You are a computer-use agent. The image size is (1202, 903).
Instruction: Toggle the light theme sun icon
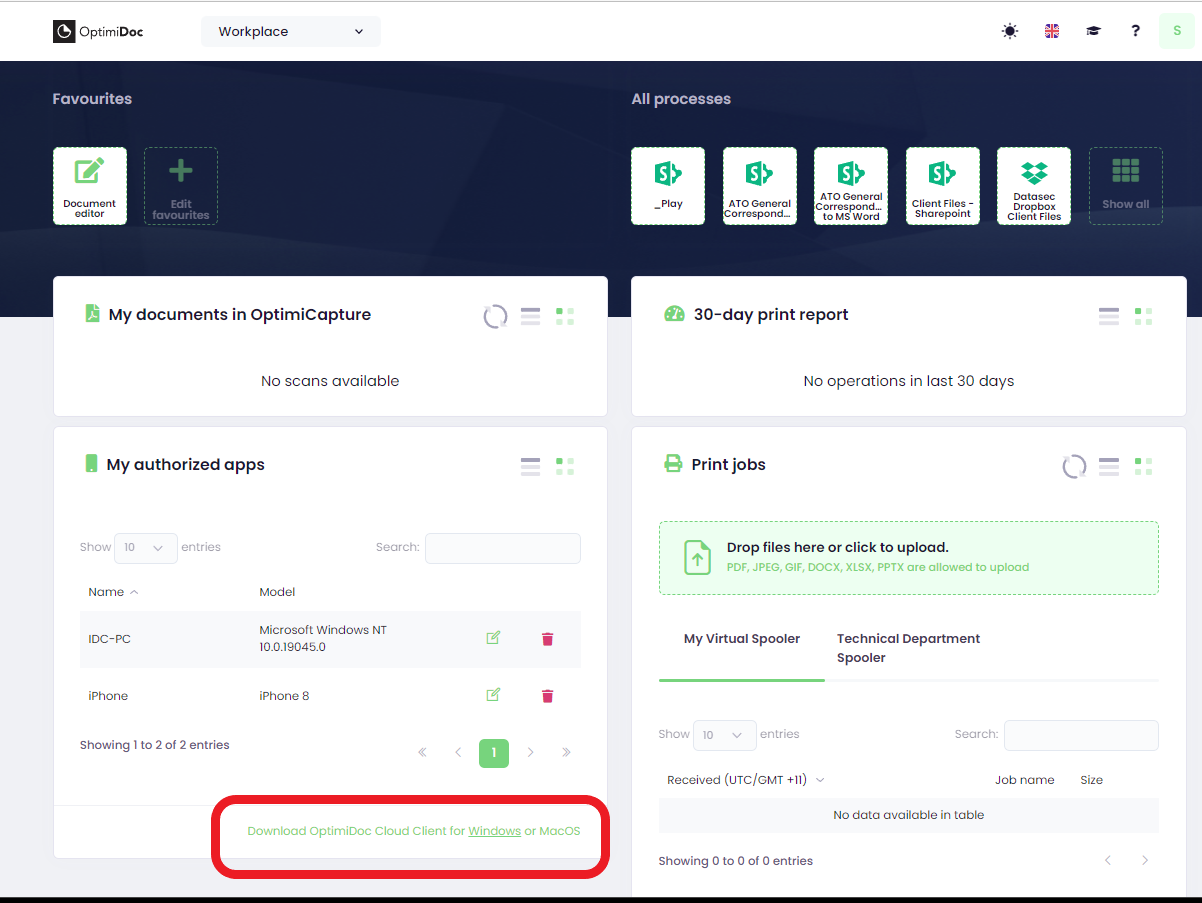[1010, 31]
